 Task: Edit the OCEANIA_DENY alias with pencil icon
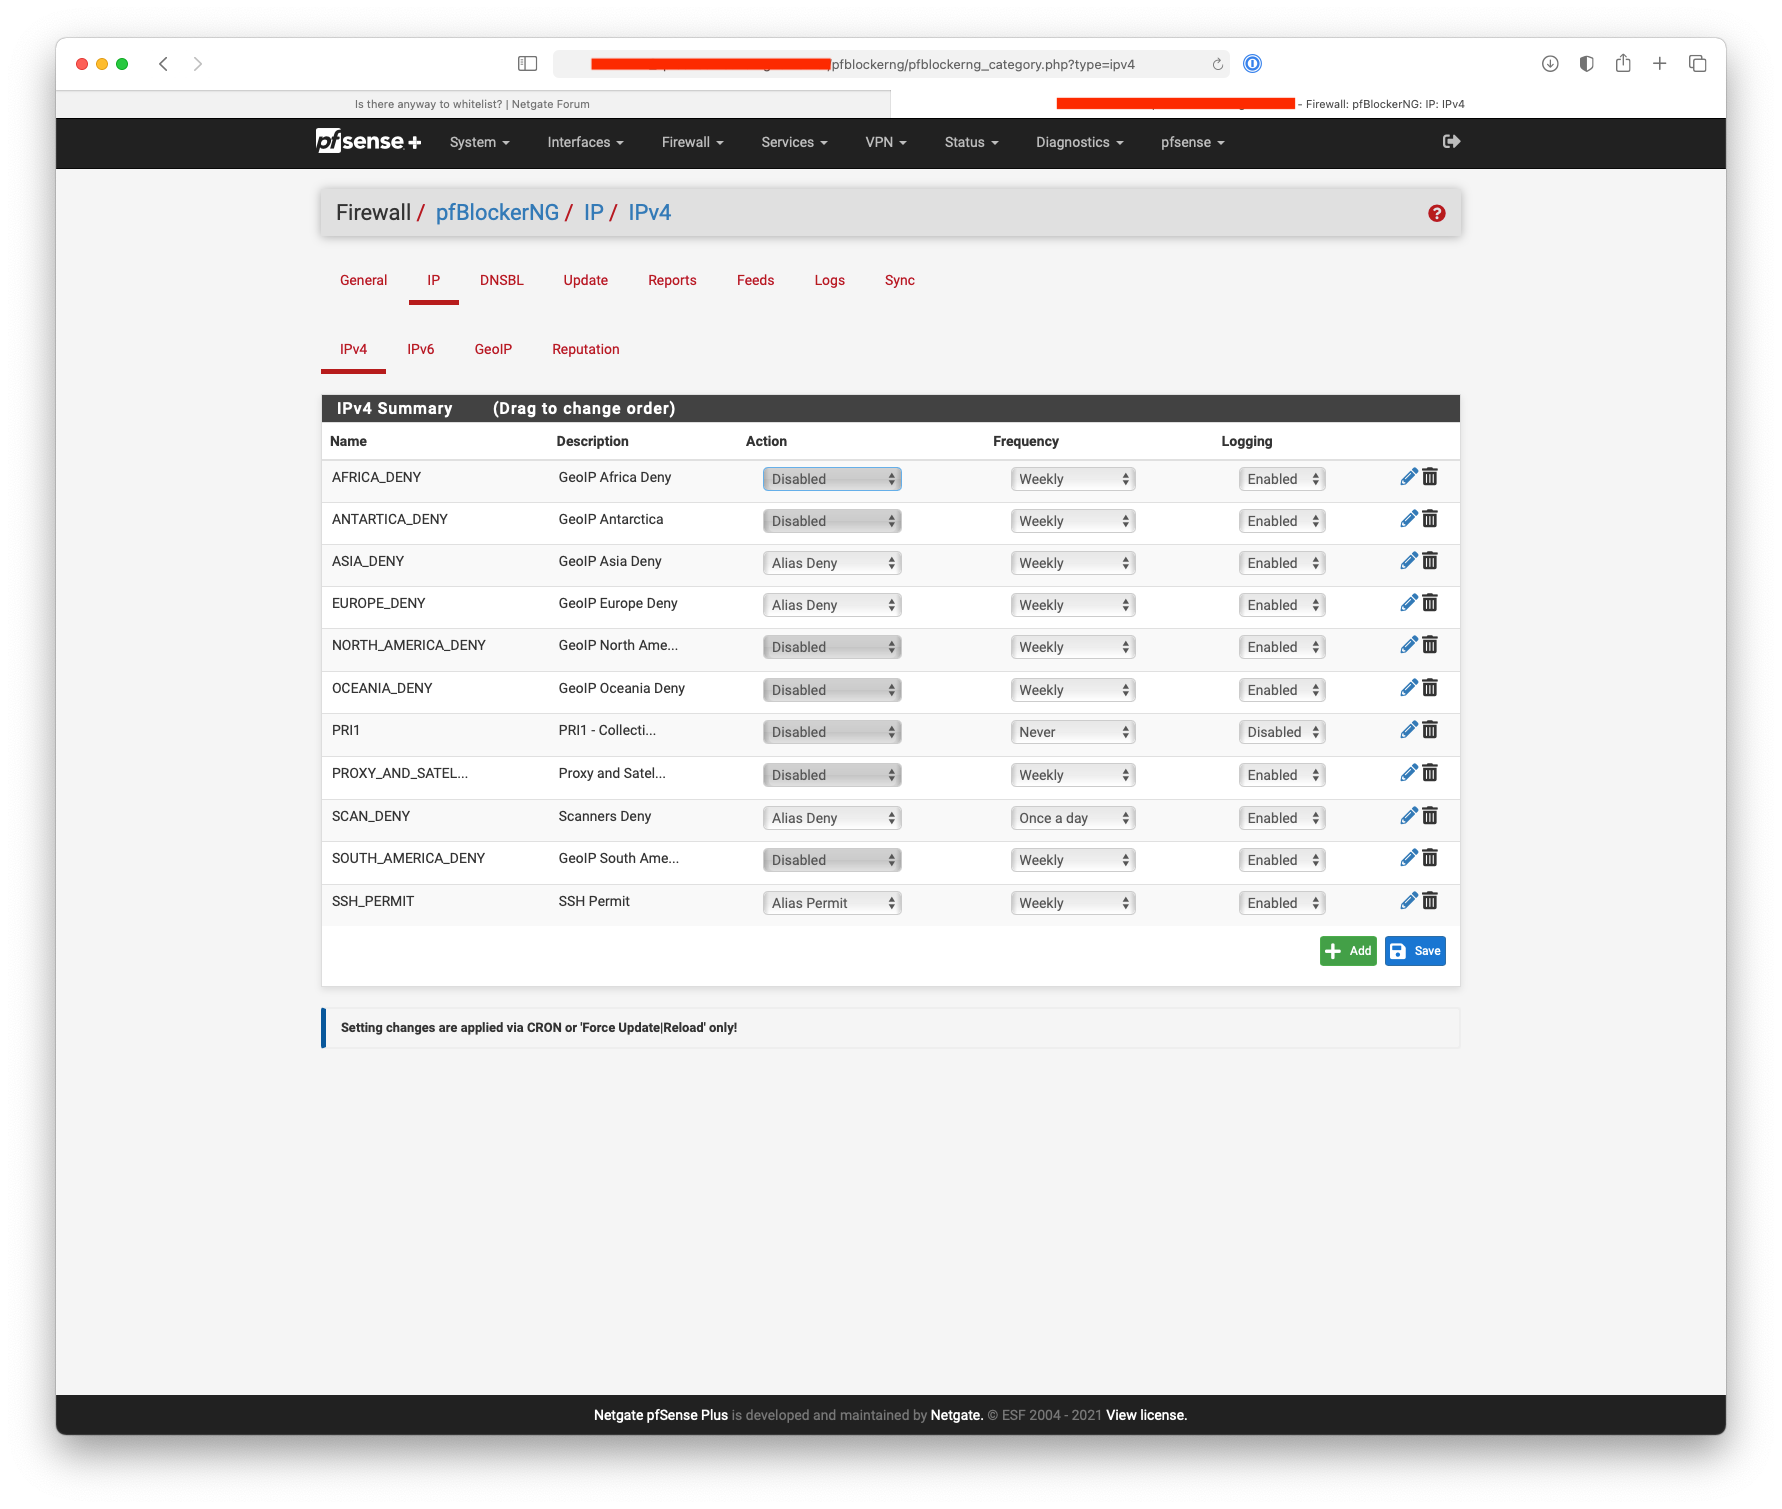click(1408, 688)
